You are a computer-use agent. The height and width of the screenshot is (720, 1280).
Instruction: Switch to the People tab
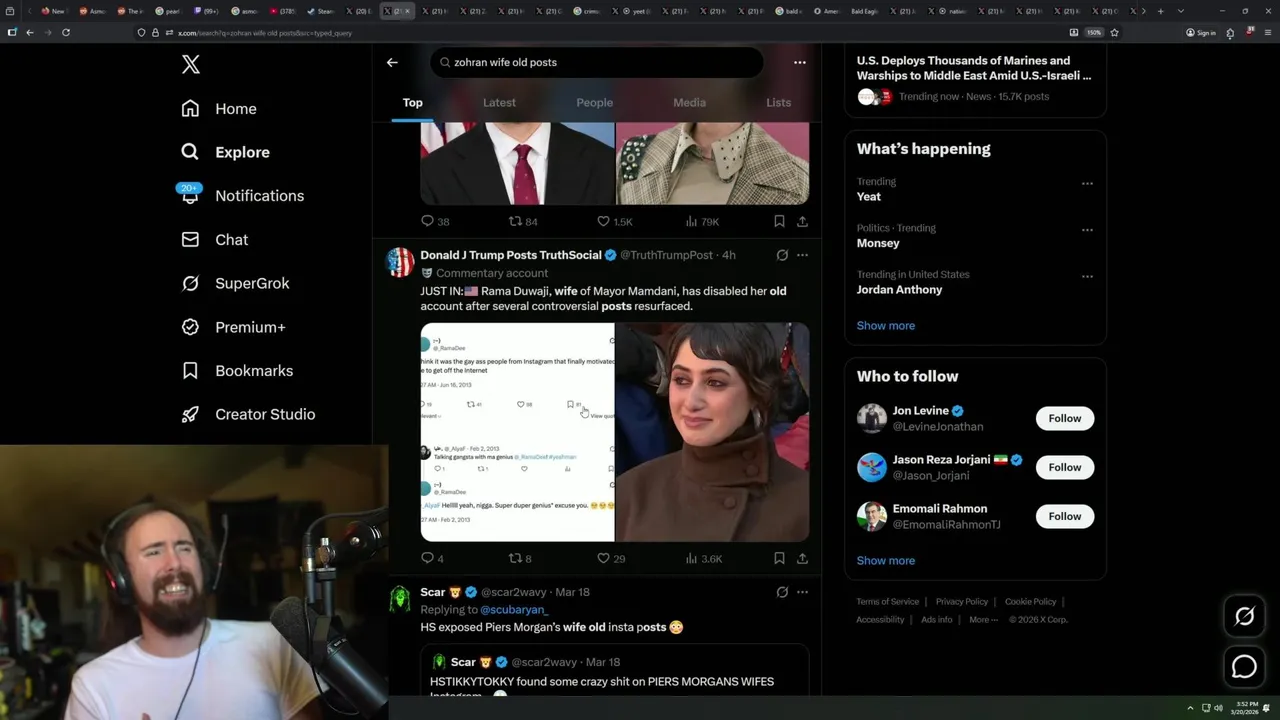[x=594, y=102]
